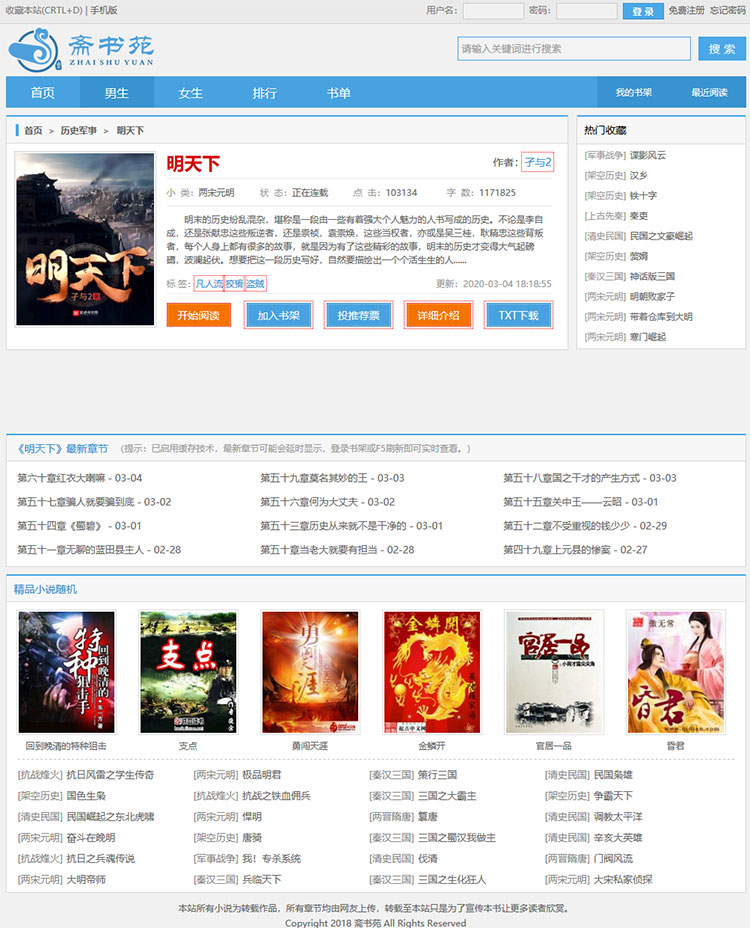Open the 男生 navigation tab

117,92
